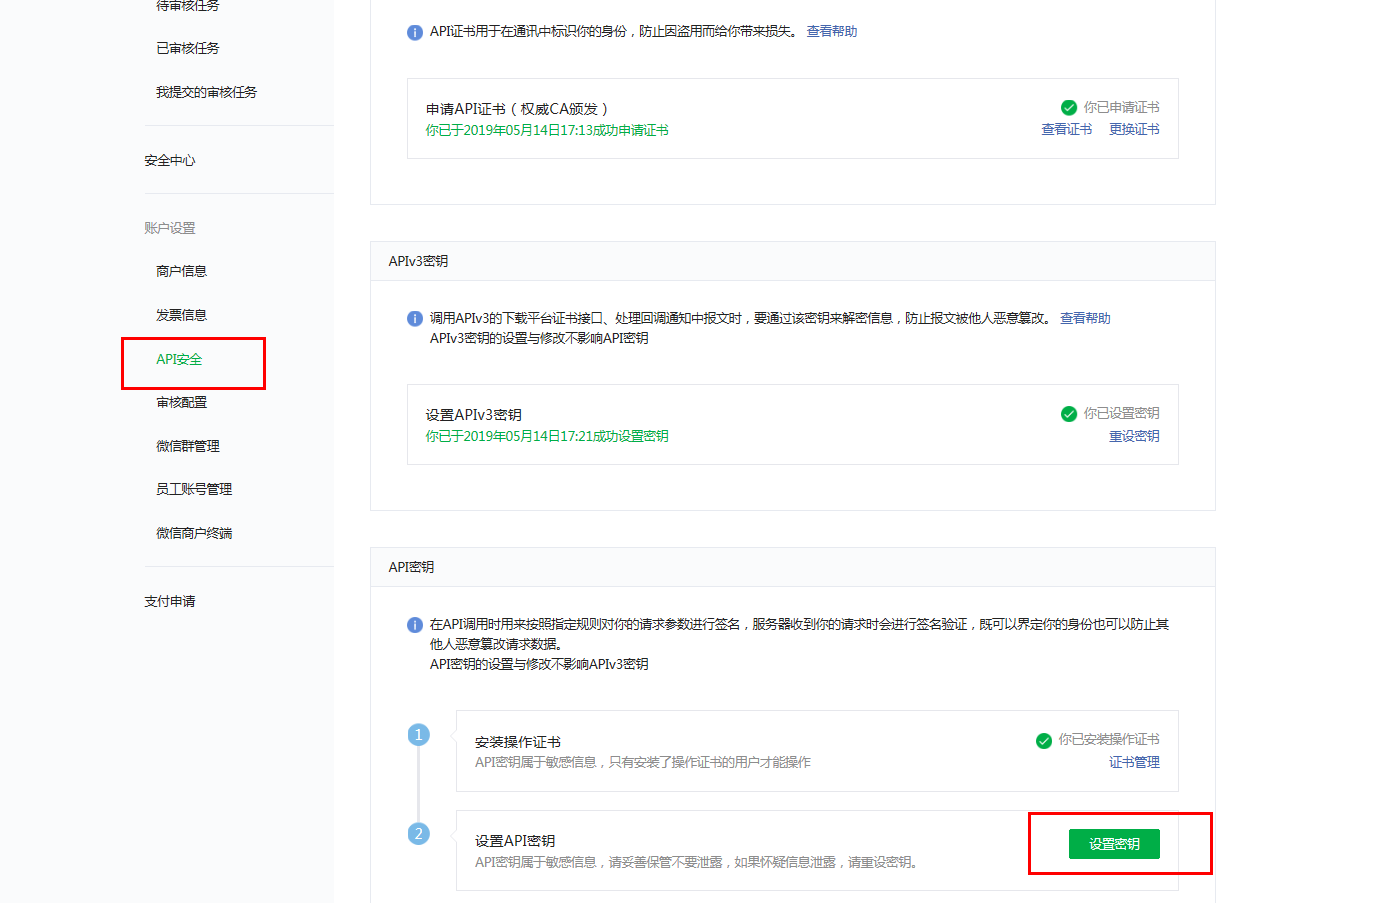
Task: Open 发票信息 page
Action: (181, 315)
